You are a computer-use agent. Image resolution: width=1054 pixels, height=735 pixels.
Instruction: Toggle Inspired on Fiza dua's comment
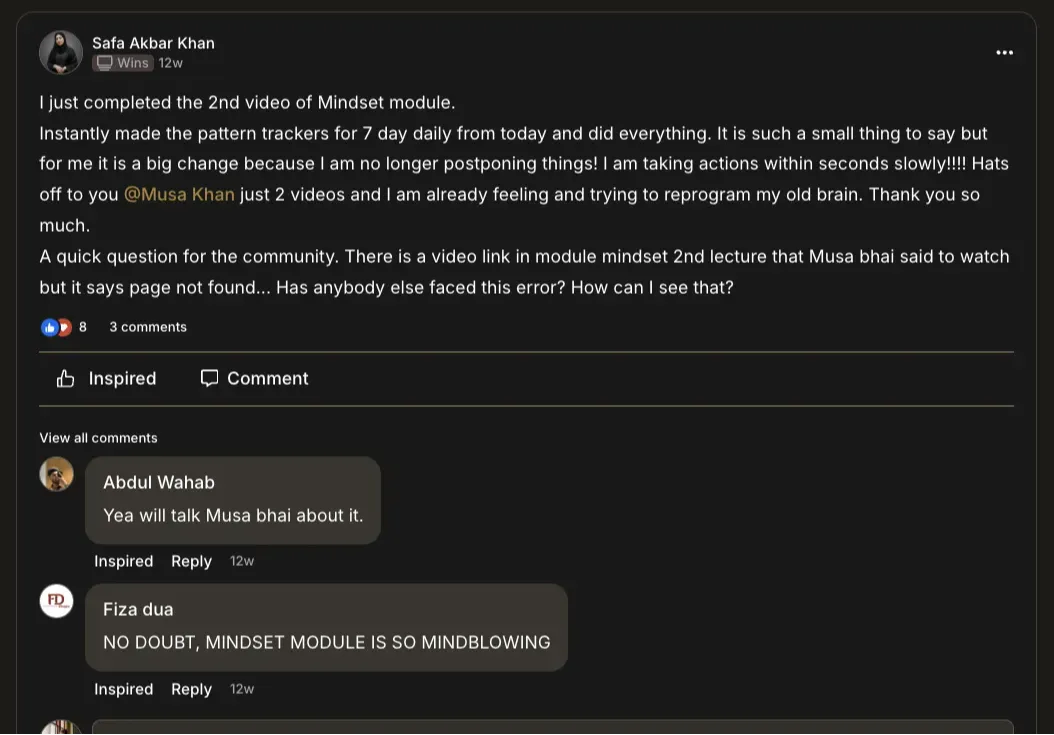[123, 689]
